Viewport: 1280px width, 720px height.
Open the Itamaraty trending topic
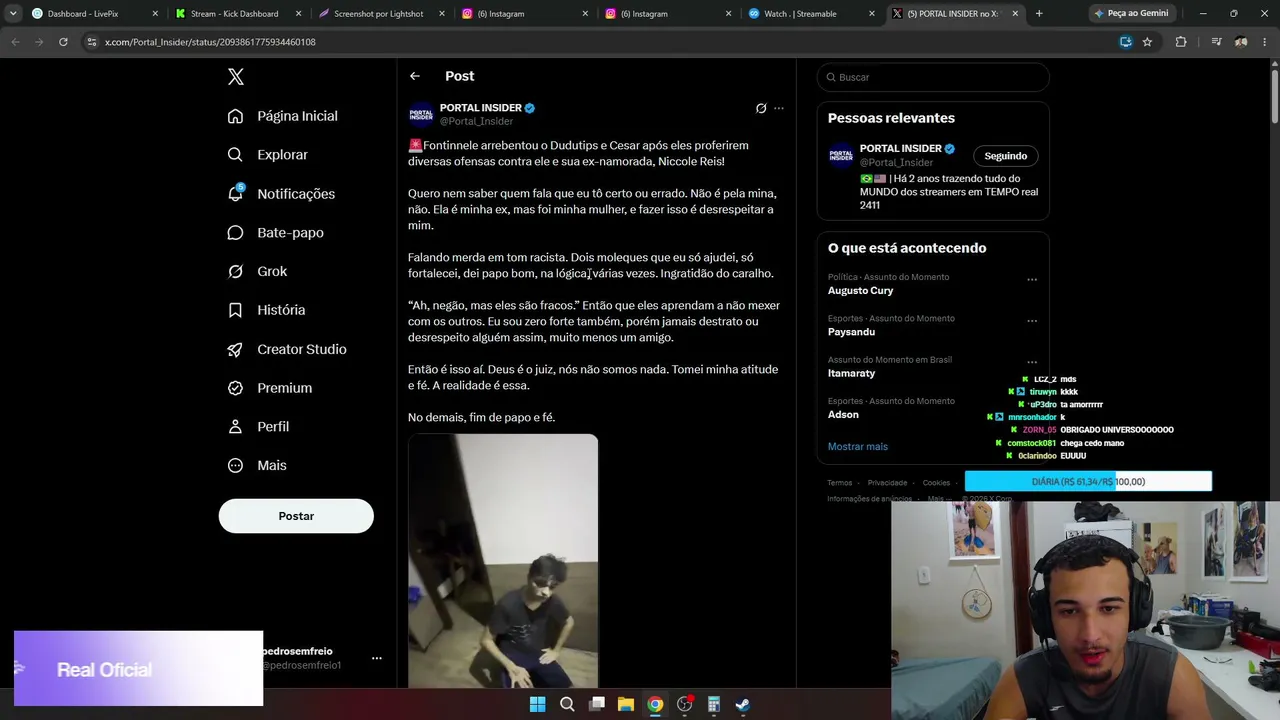tap(851, 373)
